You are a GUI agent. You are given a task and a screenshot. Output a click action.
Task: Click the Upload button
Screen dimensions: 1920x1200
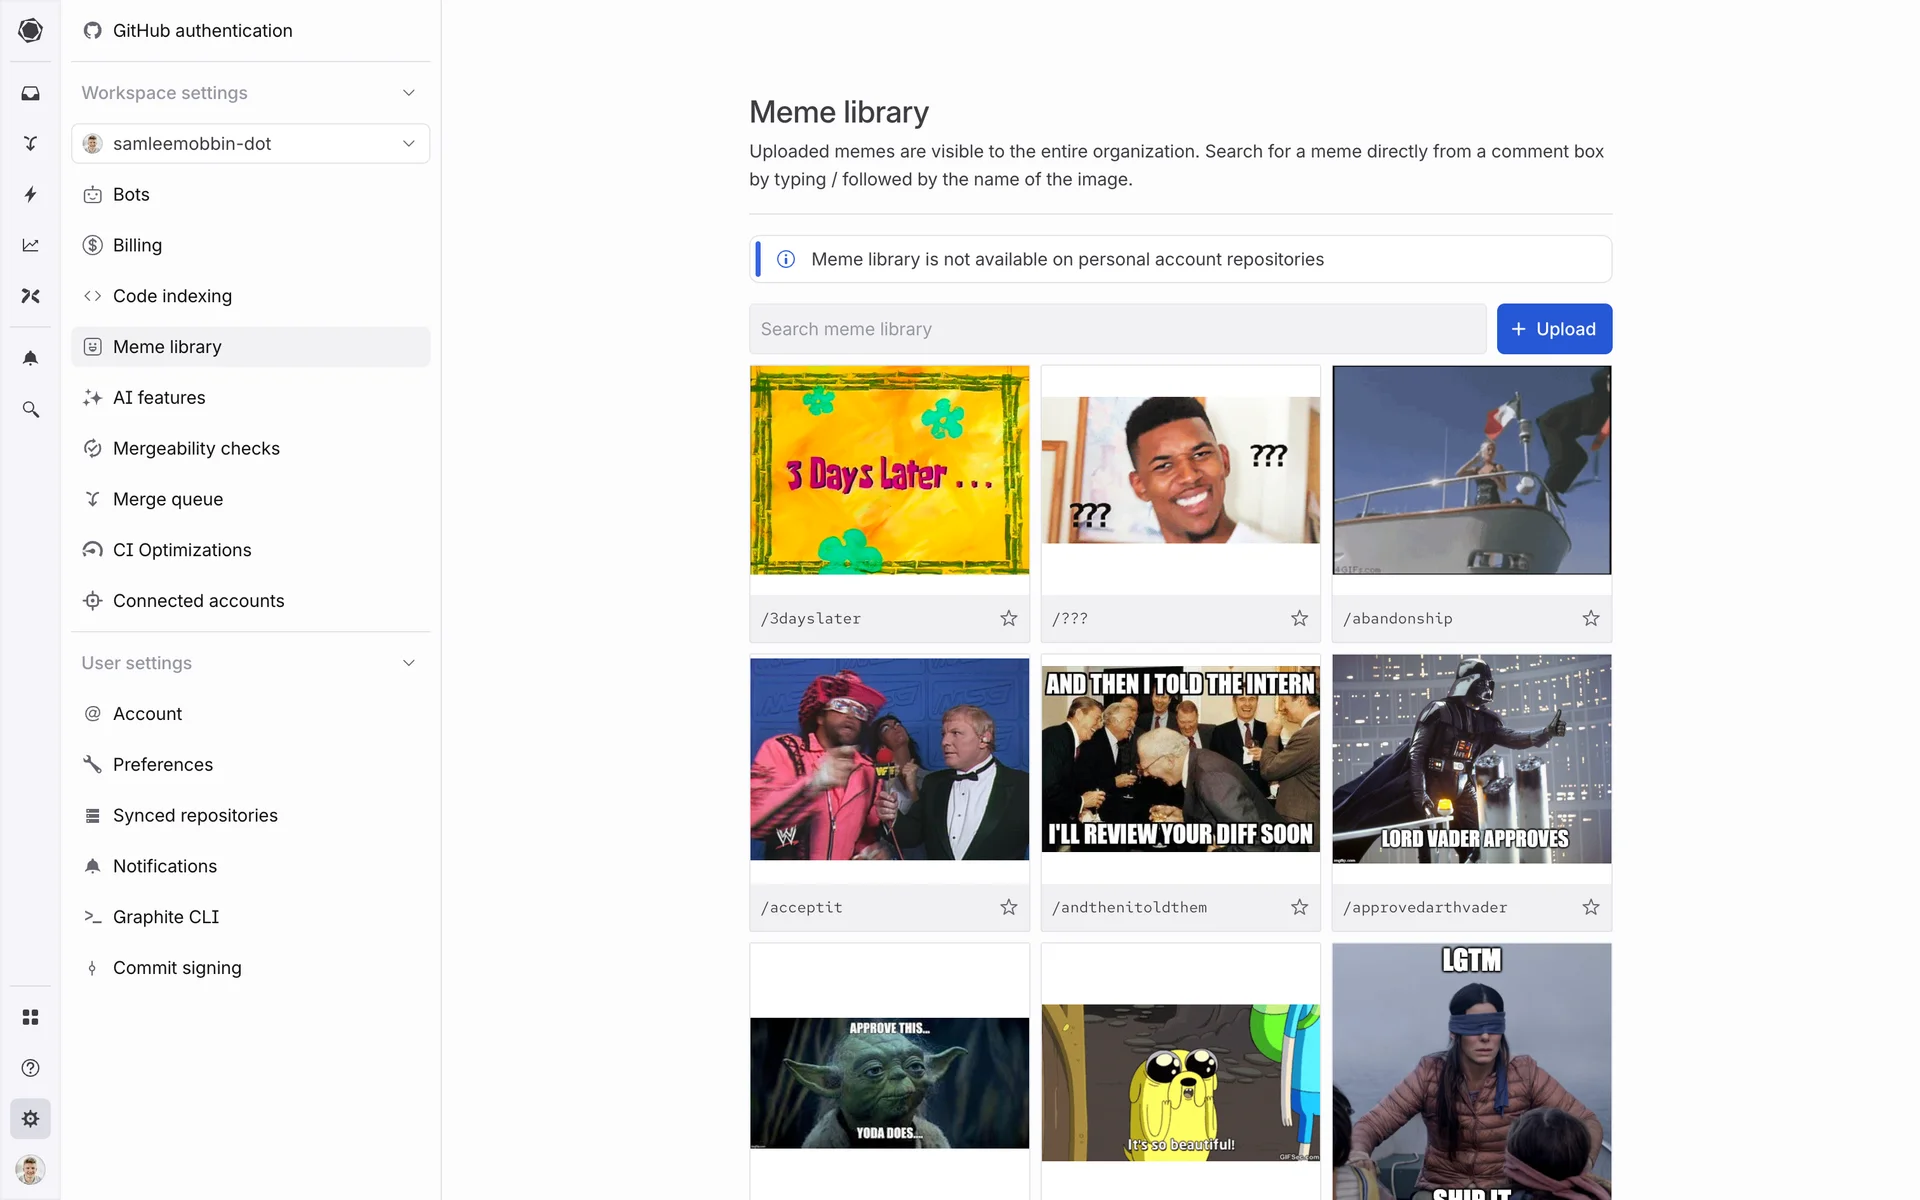[1553, 329]
